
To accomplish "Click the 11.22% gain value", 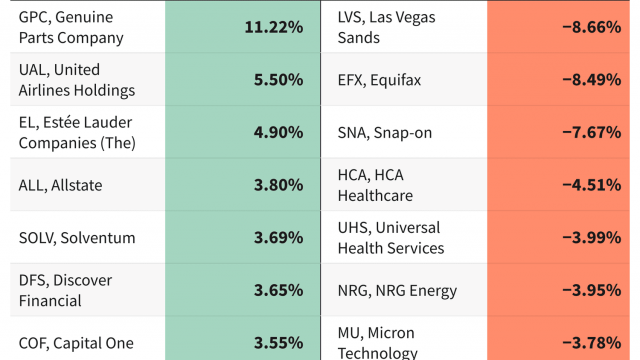I will coord(274,27).
